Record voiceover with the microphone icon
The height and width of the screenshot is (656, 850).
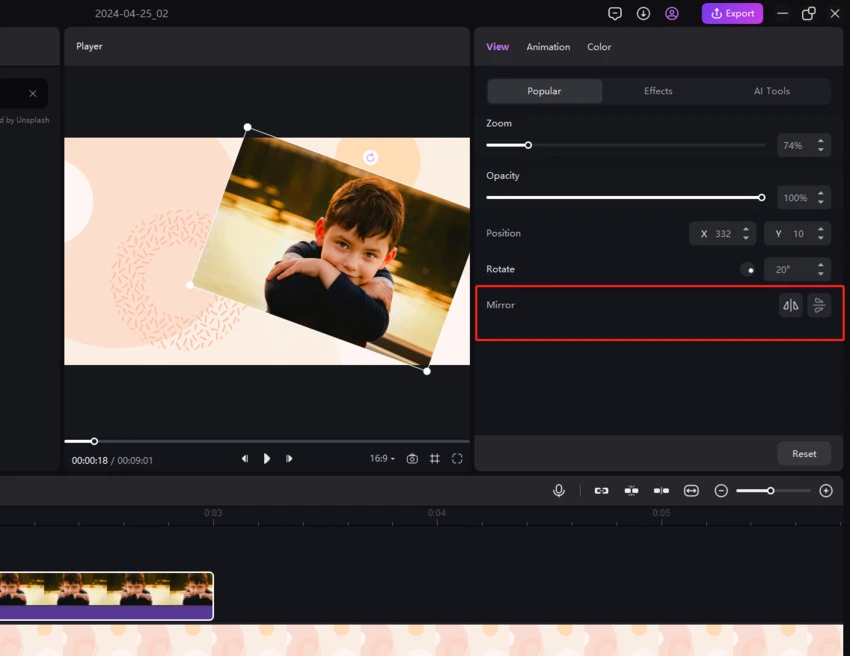click(559, 491)
